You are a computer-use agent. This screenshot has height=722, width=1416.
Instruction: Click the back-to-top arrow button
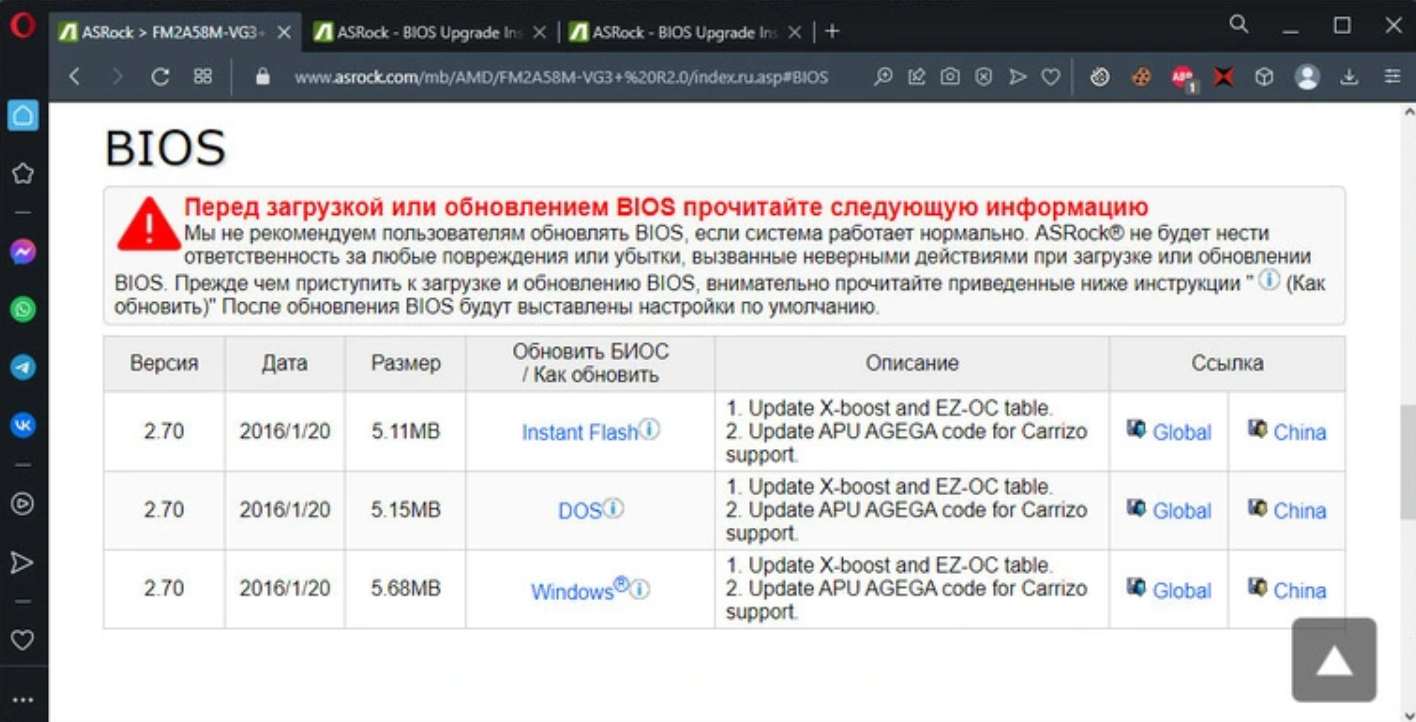pos(1334,659)
